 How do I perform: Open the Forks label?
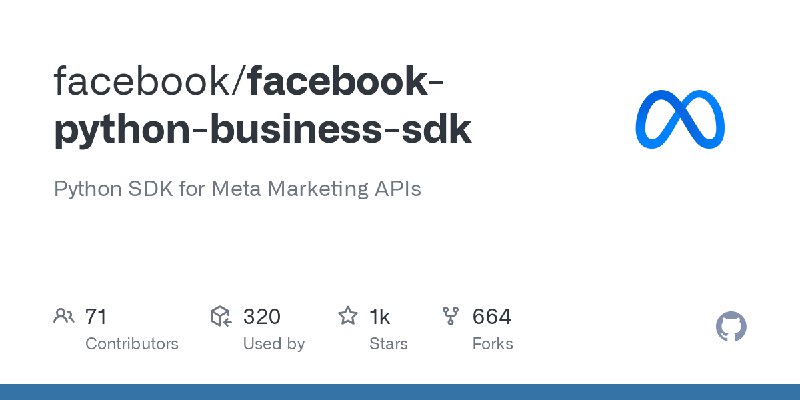pos(493,344)
